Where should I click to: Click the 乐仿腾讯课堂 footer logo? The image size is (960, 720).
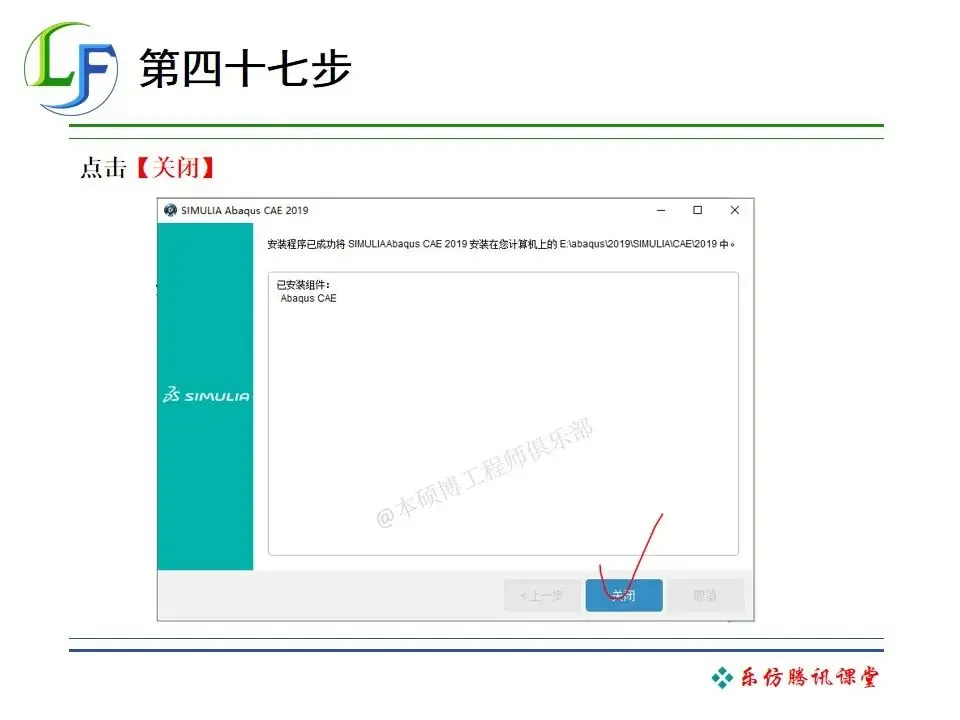[x=795, y=677]
